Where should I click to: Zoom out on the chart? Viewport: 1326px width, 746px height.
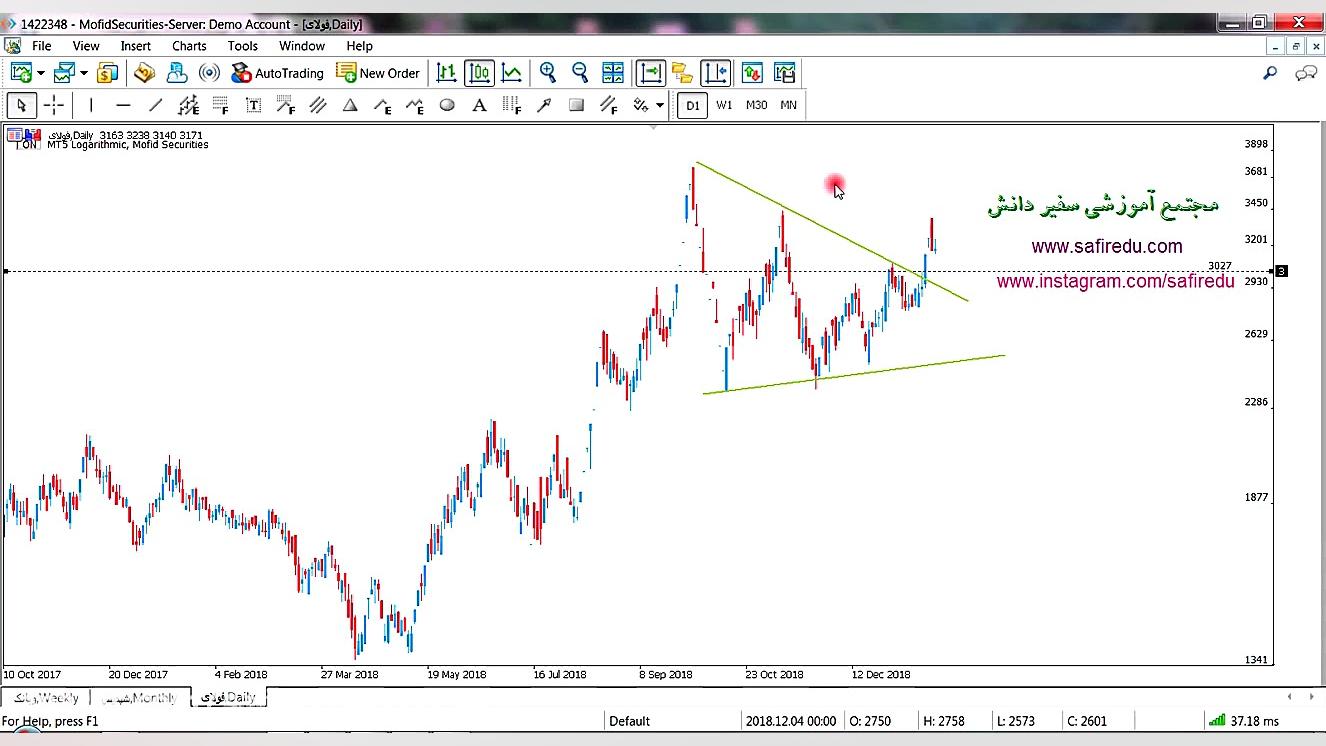pyautogui.click(x=580, y=73)
